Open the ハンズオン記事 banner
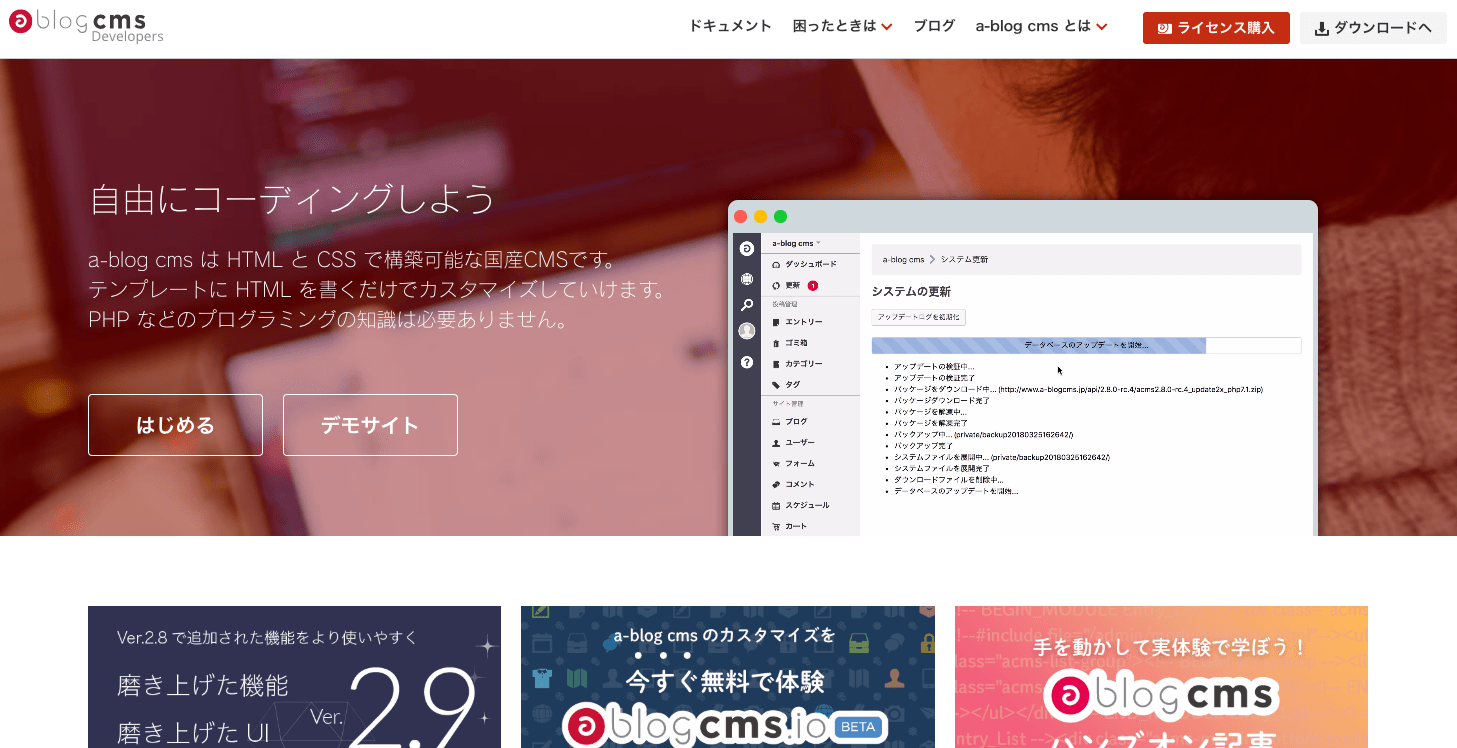Image resolution: width=1457 pixels, height=748 pixels. [x=1161, y=677]
